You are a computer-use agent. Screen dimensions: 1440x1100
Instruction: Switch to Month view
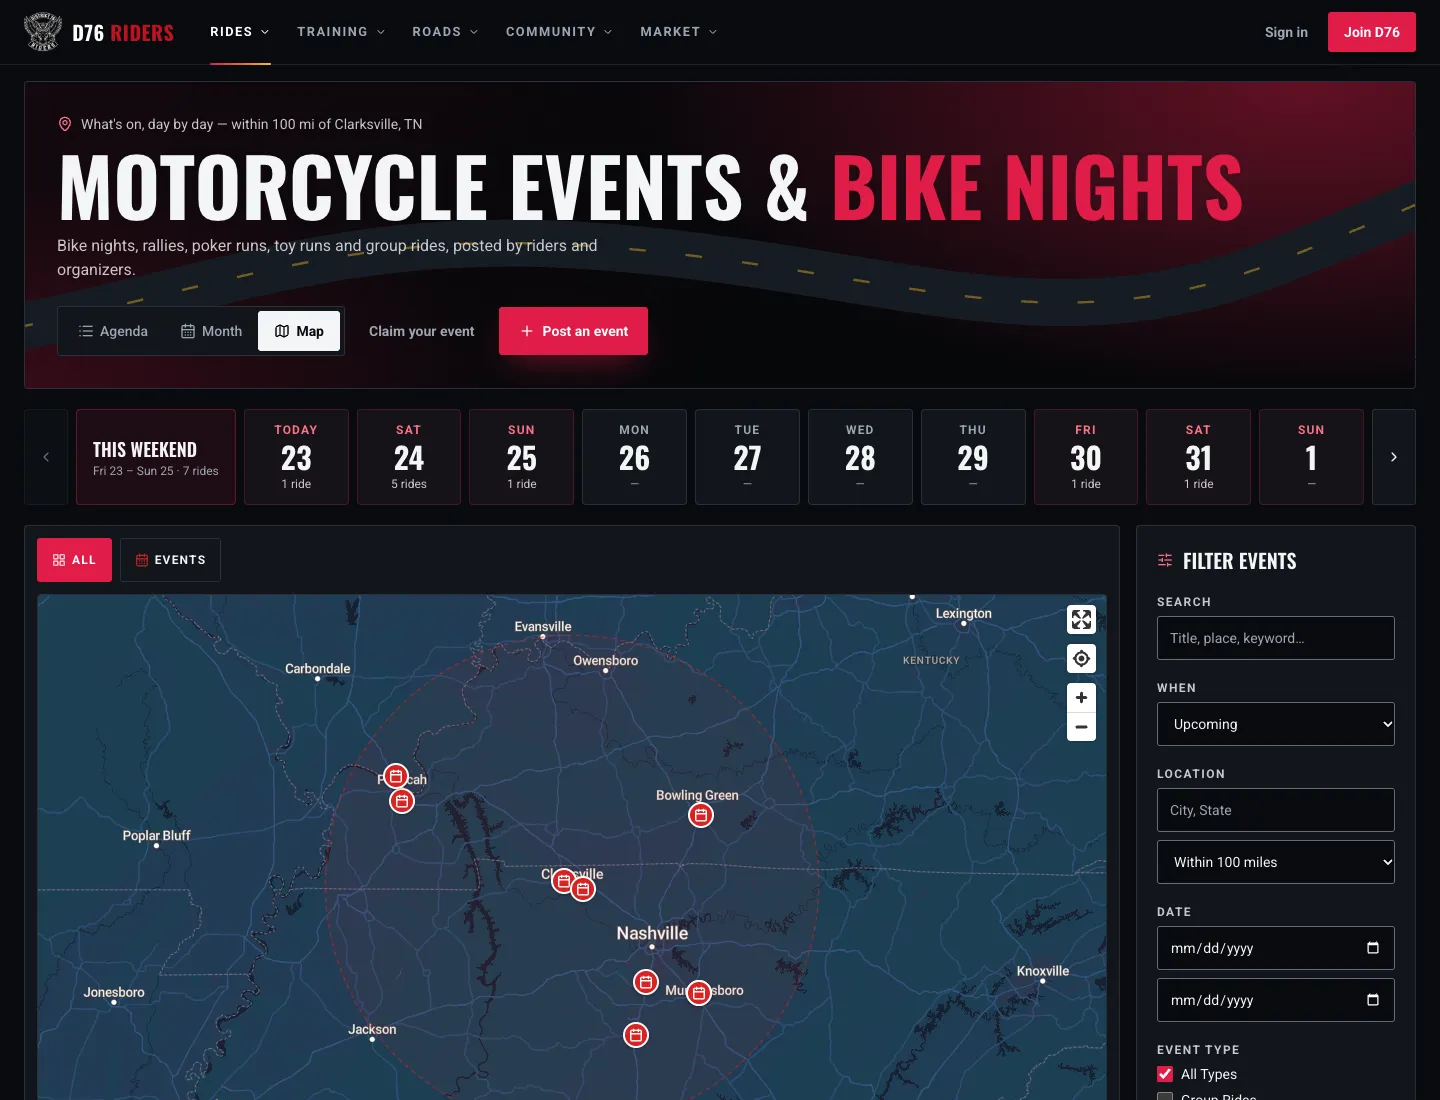pos(211,331)
